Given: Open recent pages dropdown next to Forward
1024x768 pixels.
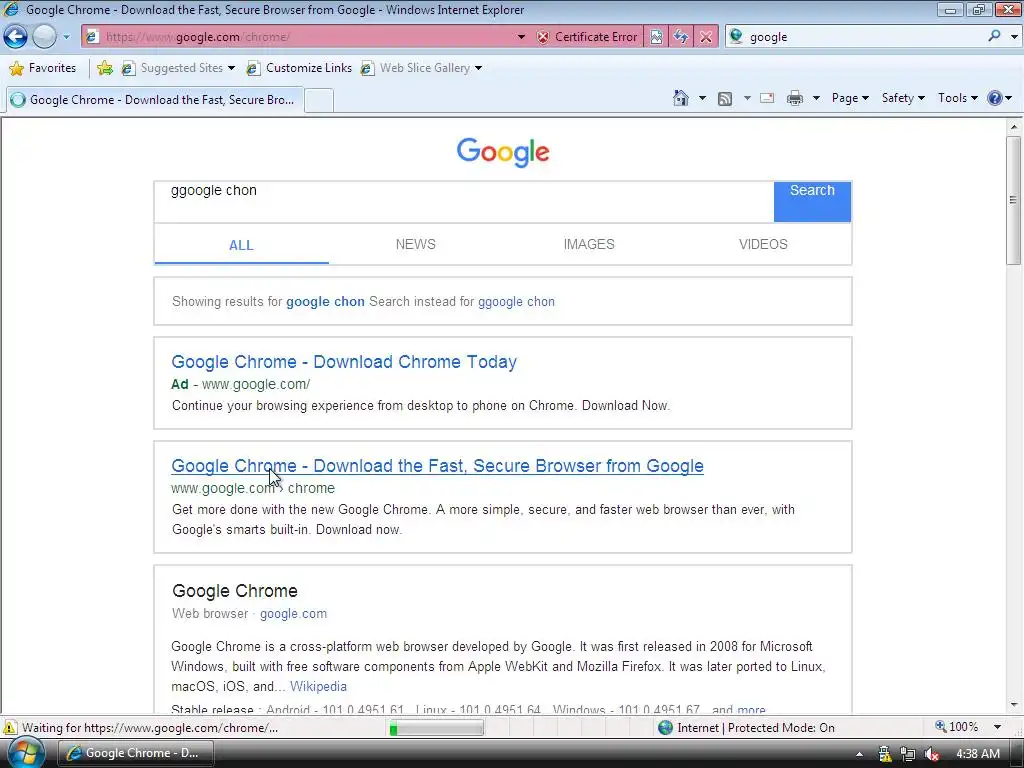Looking at the screenshot, I should click(x=66, y=37).
